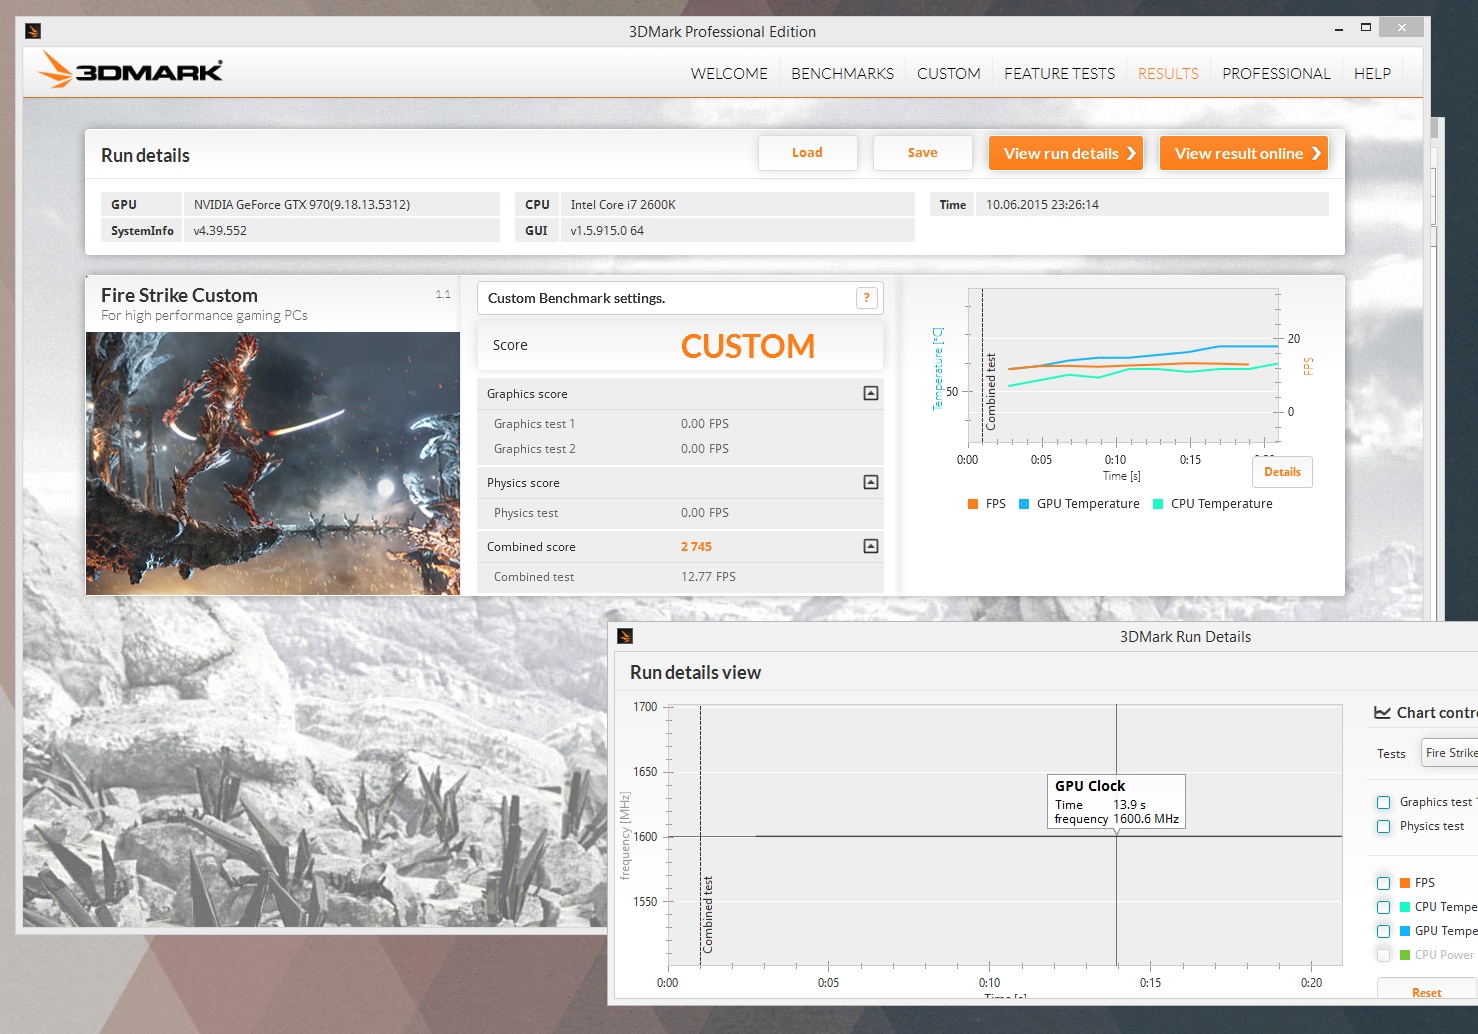The height and width of the screenshot is (1034, 1478).
Task: Click the Fire Strike preview thumbnail
Action: (273, 463)
